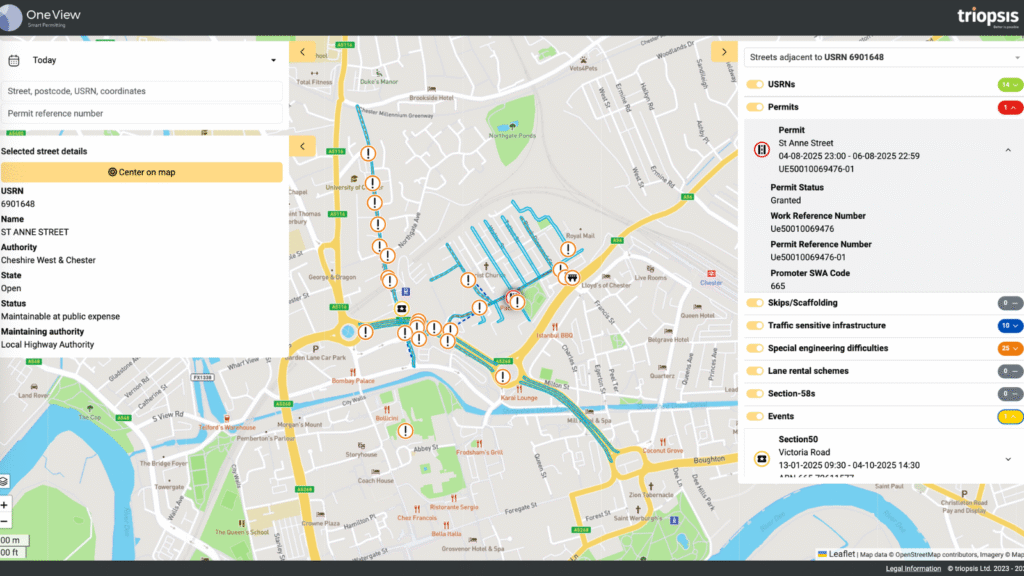The height and width of the screenshot is (576, 1024).
Task: Collapse the Permits red count badge
Action: point(1010,107)
